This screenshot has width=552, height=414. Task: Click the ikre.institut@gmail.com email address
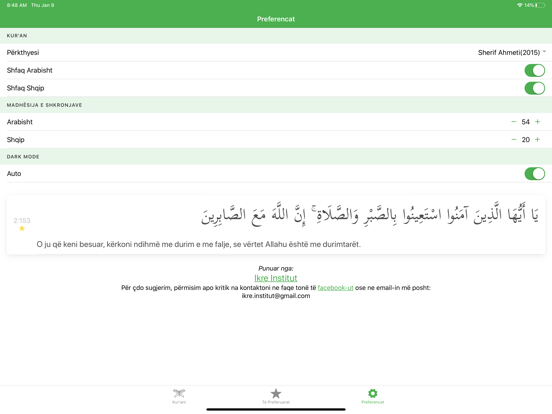tap(276, 296)
